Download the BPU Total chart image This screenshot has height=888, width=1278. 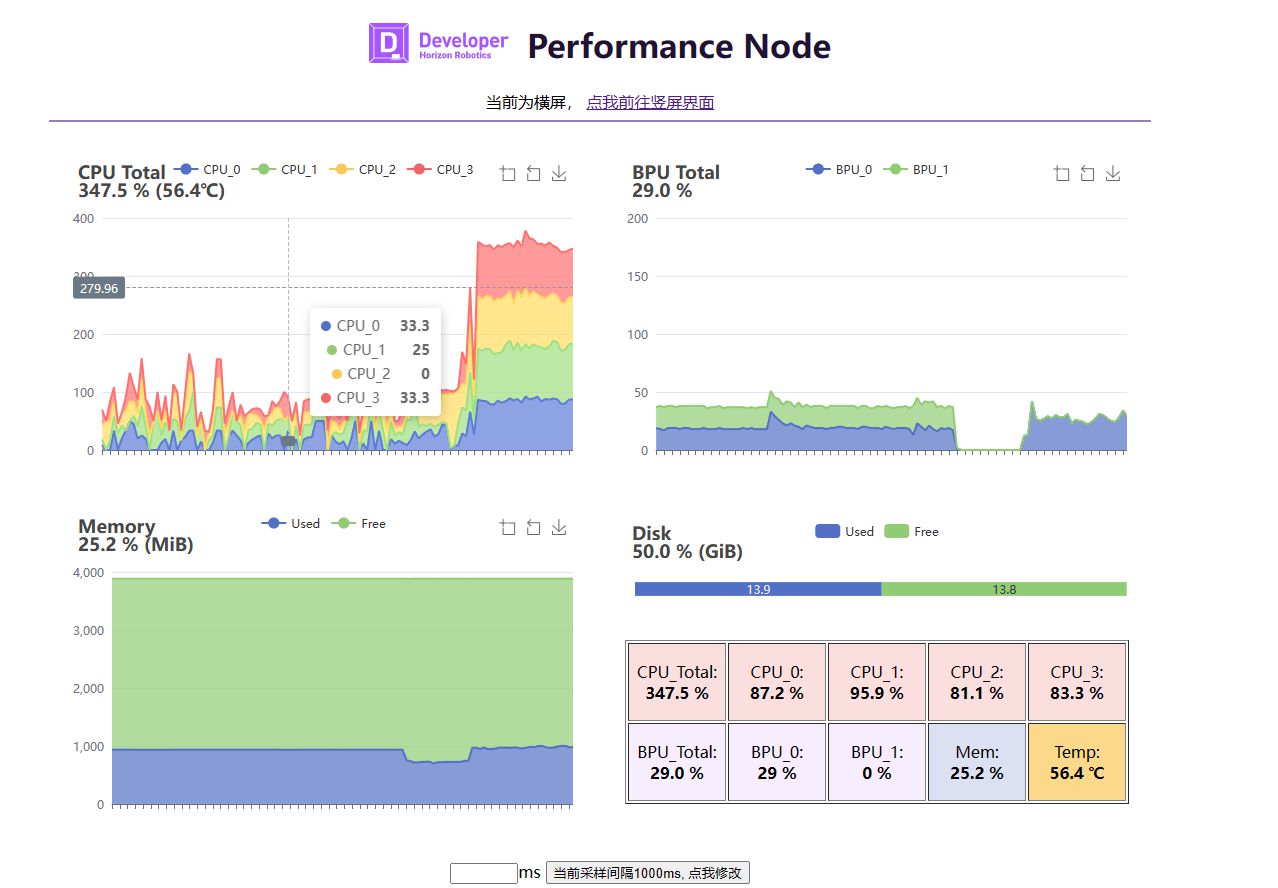click(1113, 174)
